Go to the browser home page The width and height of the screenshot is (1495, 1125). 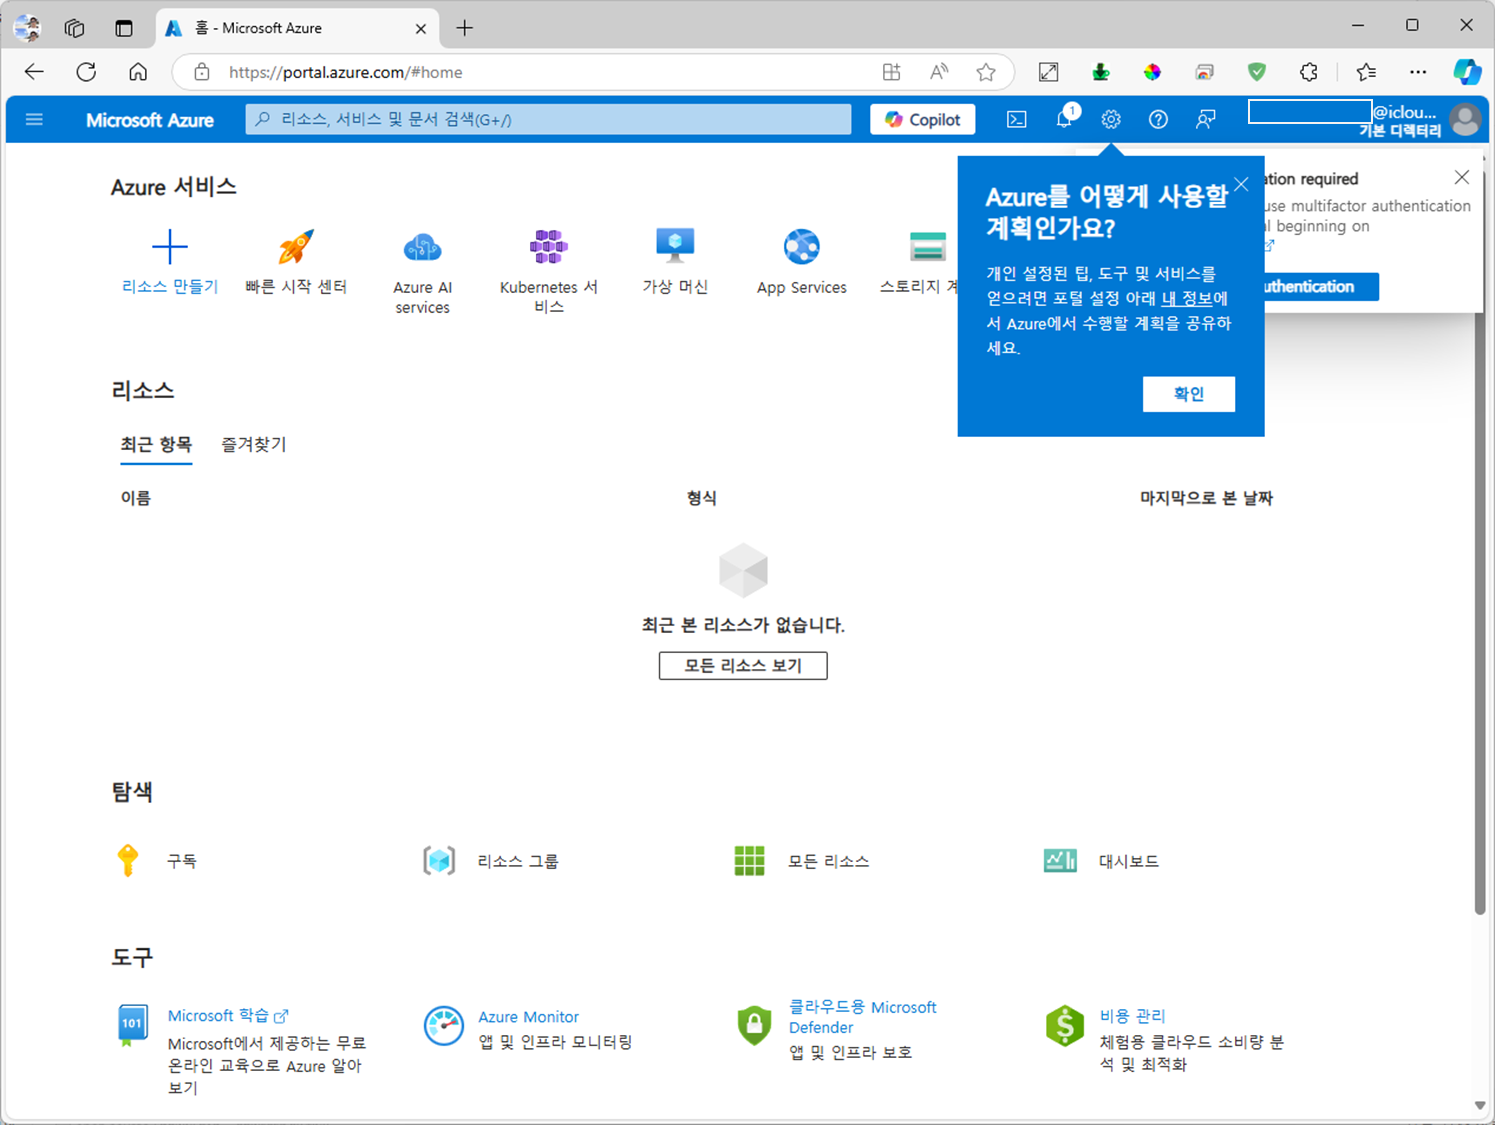click(138, 72)
